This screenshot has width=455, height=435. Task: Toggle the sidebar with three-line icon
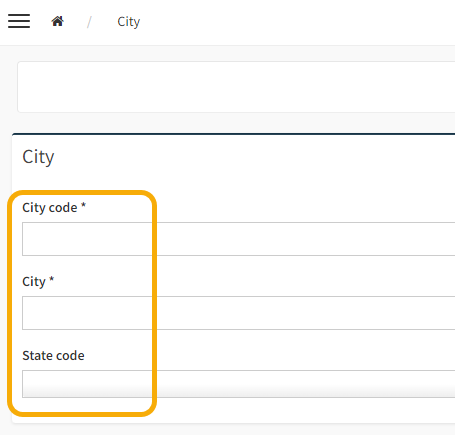tap(19, 21)
